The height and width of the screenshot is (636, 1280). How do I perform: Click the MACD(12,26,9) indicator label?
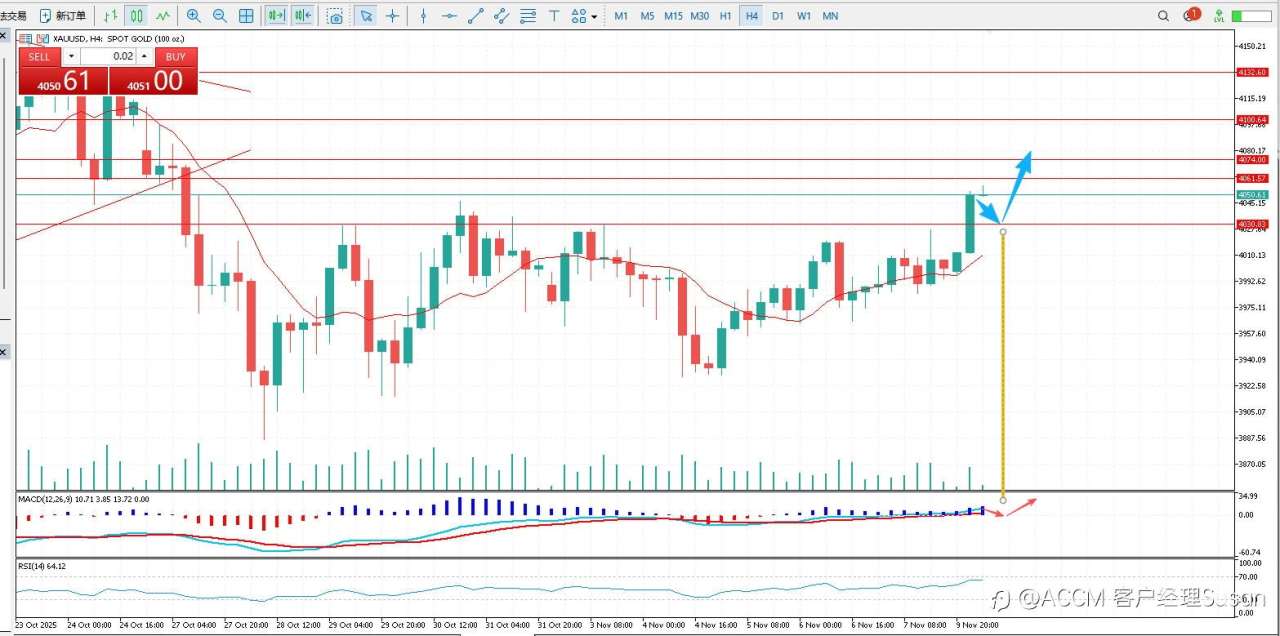83,498
